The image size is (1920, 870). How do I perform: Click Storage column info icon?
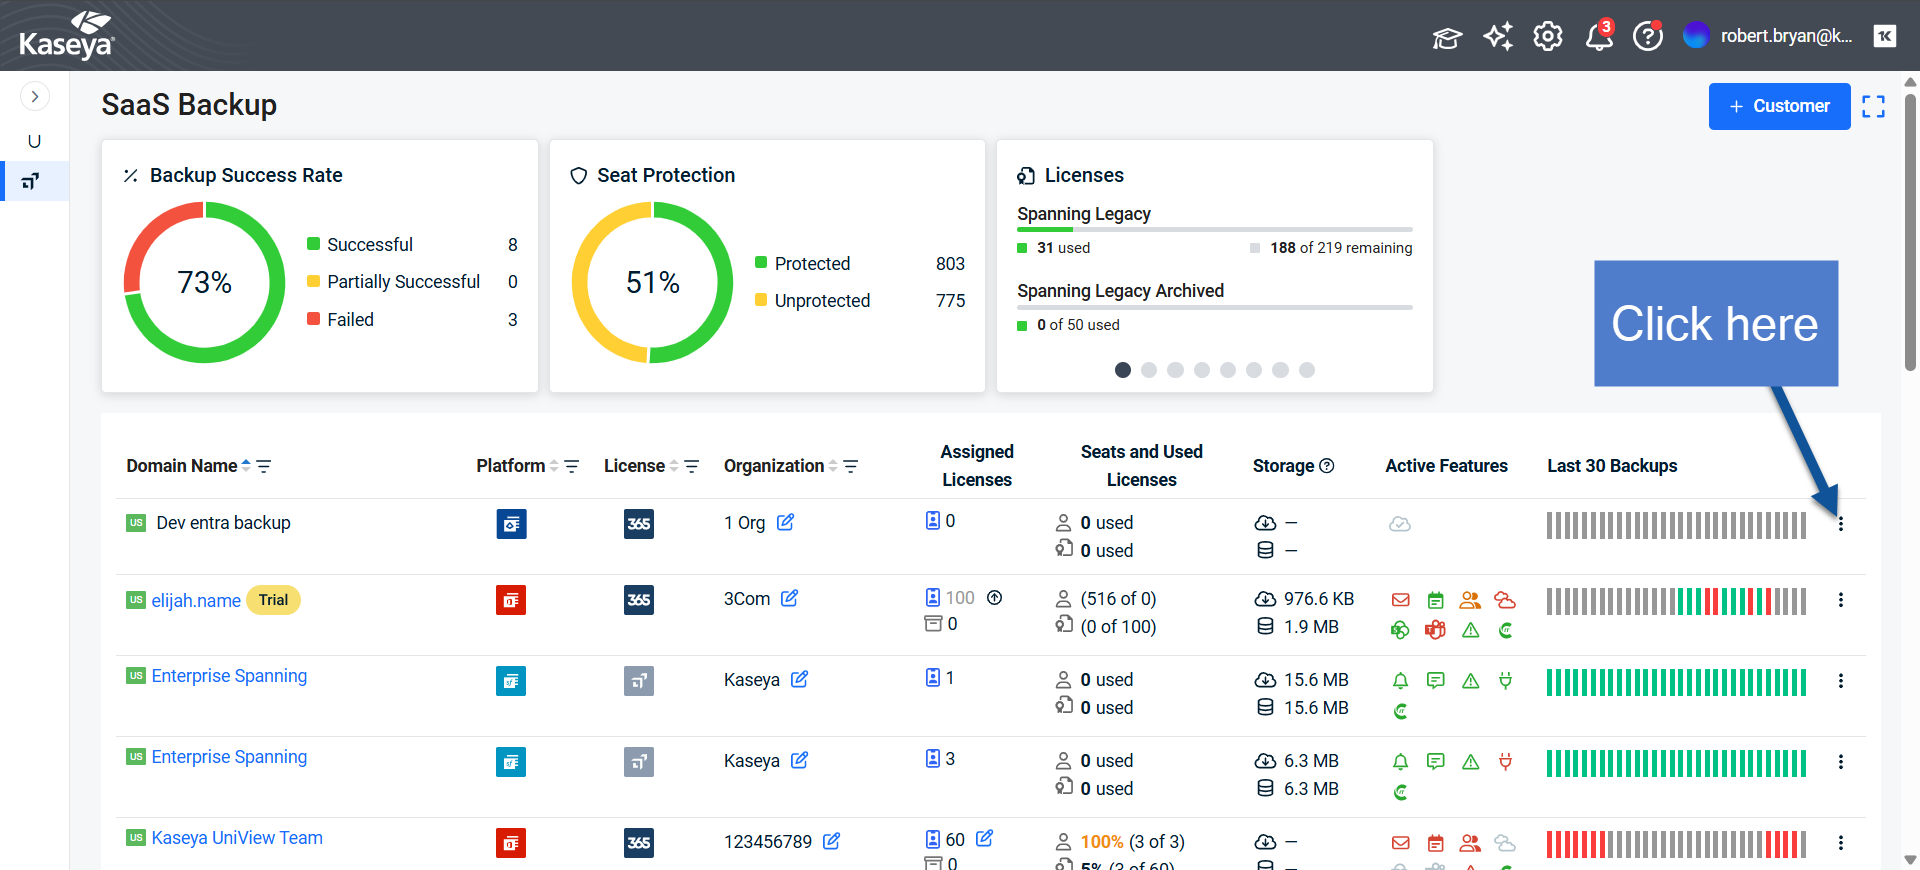coord(1327,466)
